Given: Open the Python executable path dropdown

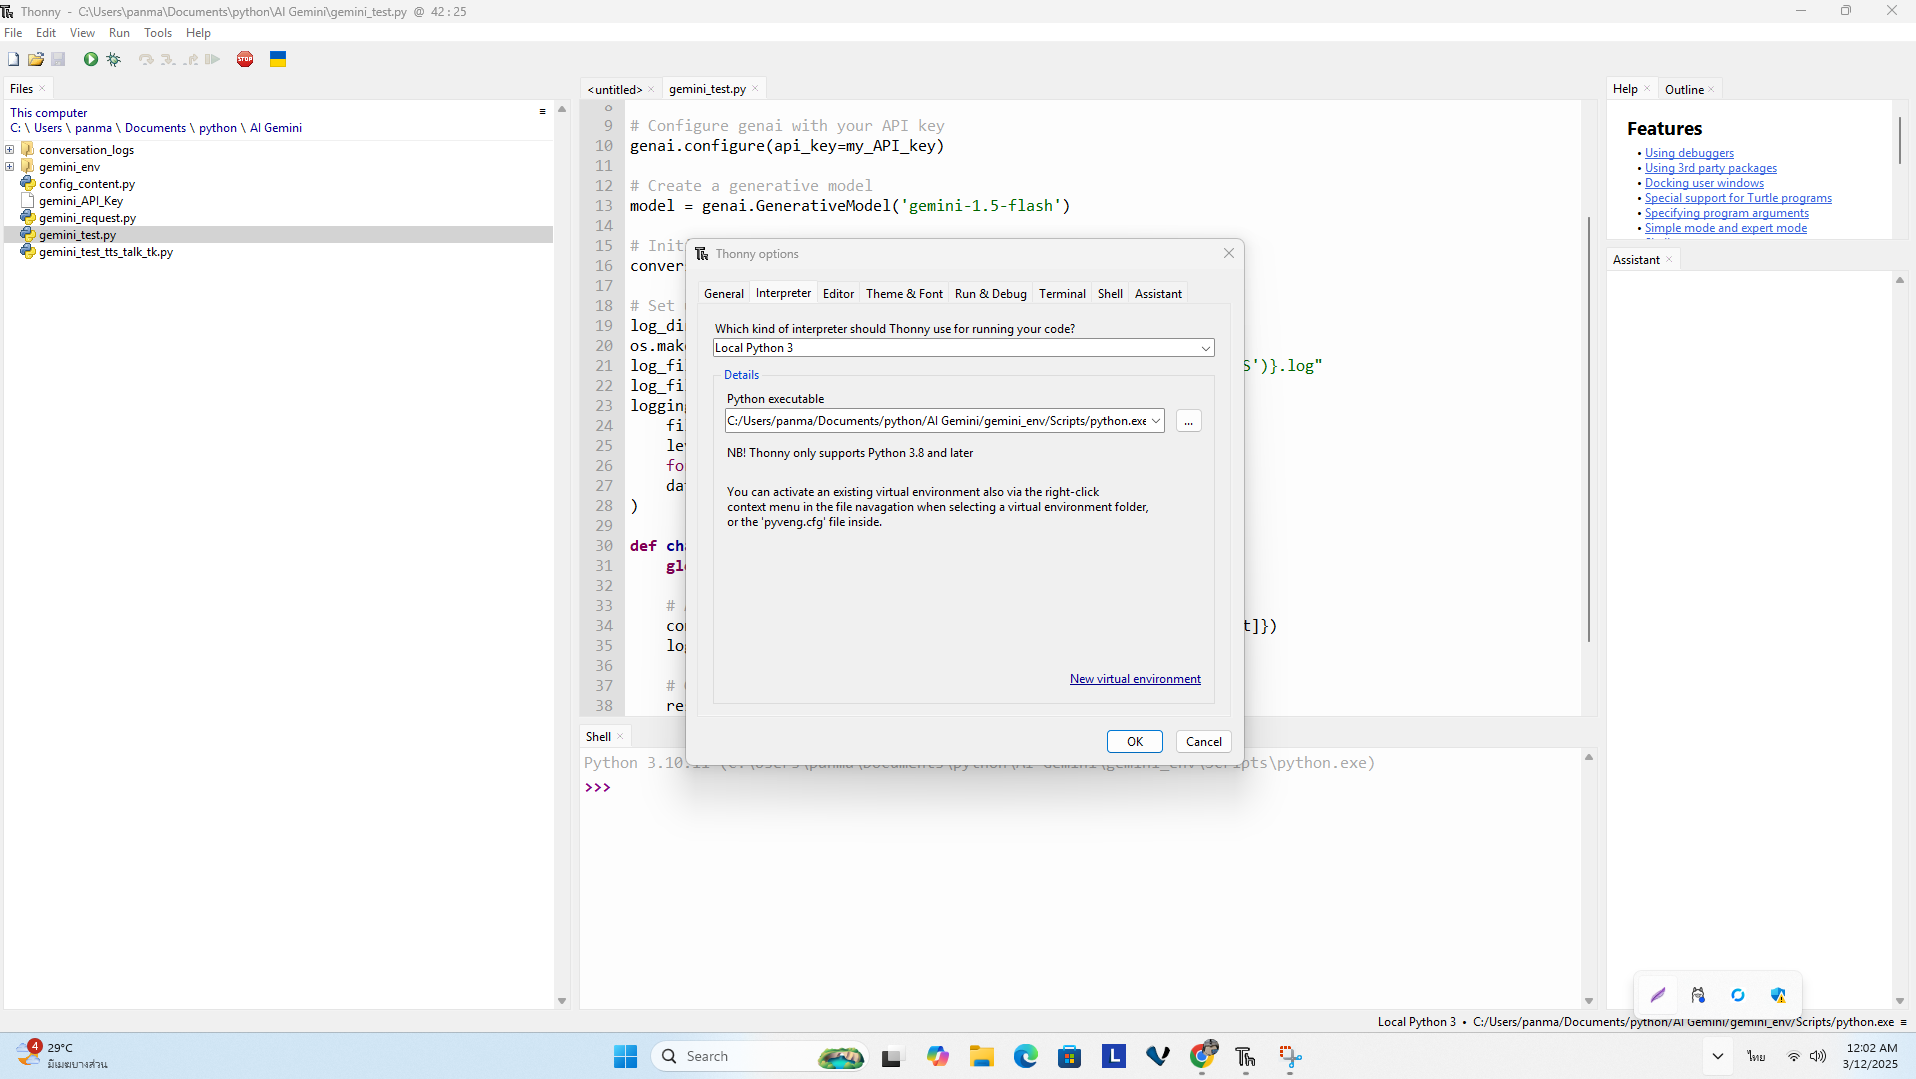Looking at the screenshot, I should [1156, 421].
